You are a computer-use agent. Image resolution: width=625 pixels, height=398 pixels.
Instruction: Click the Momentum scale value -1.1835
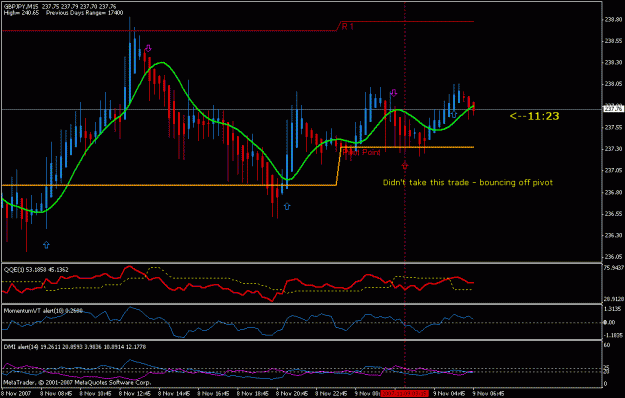613,336
